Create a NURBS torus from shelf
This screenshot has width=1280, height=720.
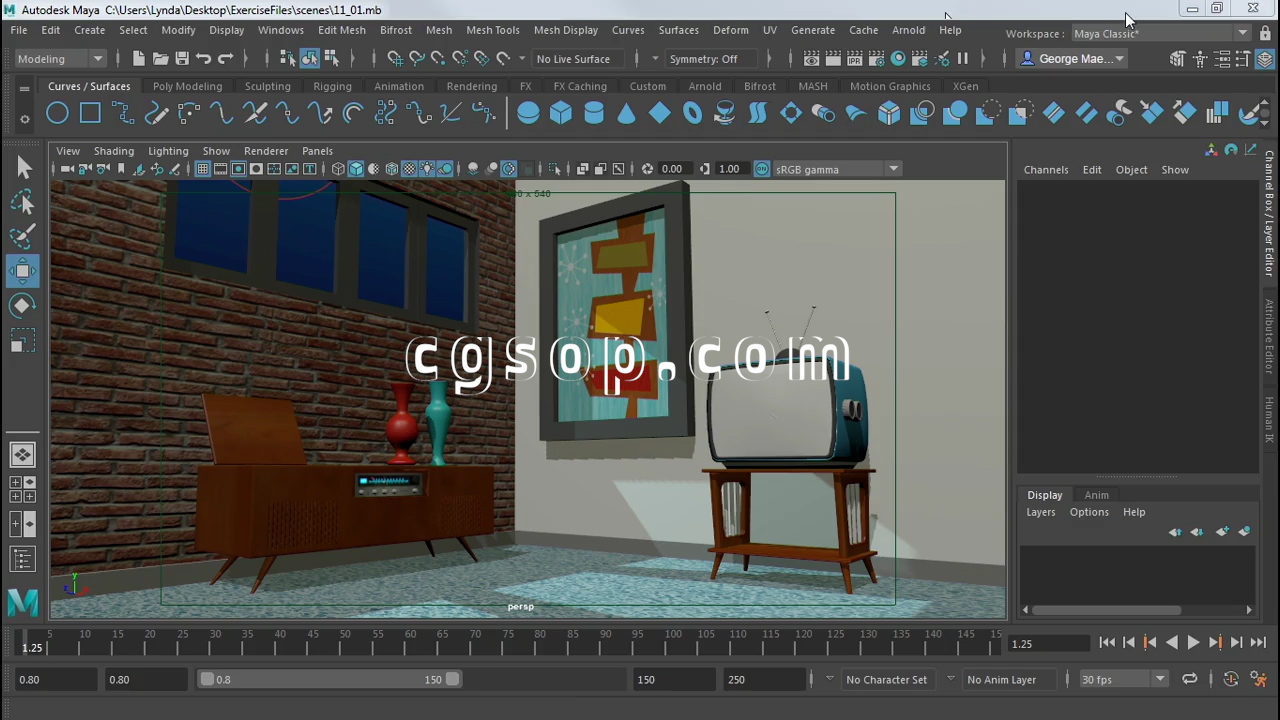point(692,113)
